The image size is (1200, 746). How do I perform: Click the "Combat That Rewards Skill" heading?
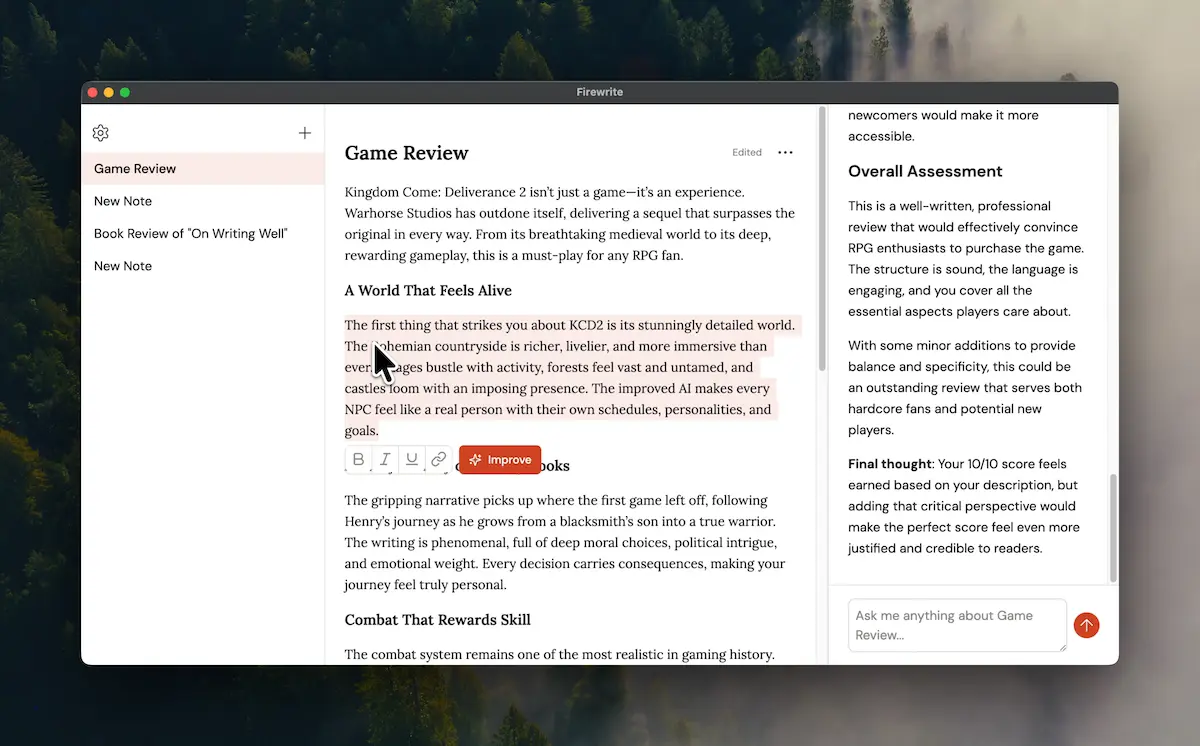pos(437,620)
